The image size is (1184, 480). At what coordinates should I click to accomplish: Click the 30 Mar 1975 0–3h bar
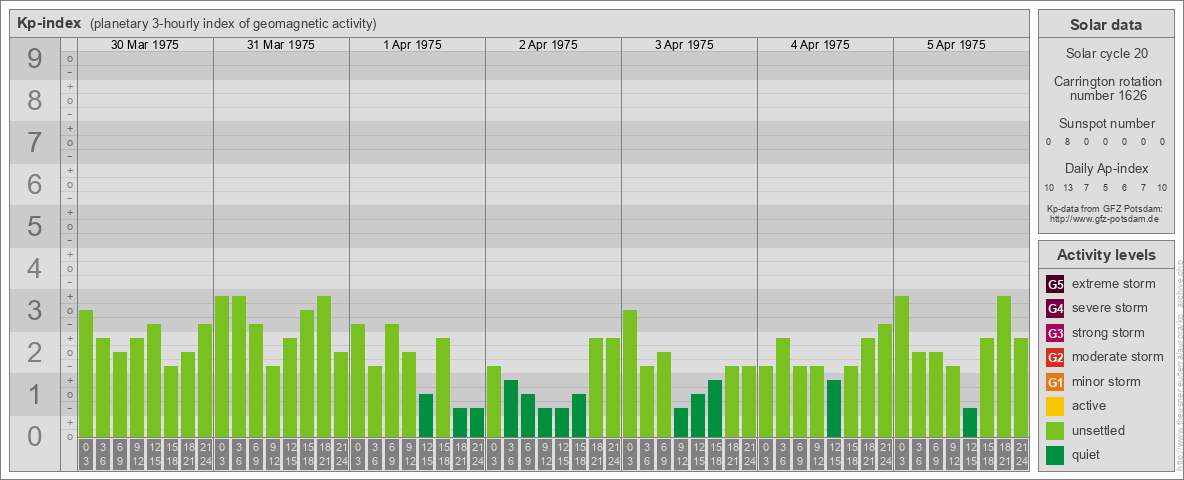(x=86, y=374)
